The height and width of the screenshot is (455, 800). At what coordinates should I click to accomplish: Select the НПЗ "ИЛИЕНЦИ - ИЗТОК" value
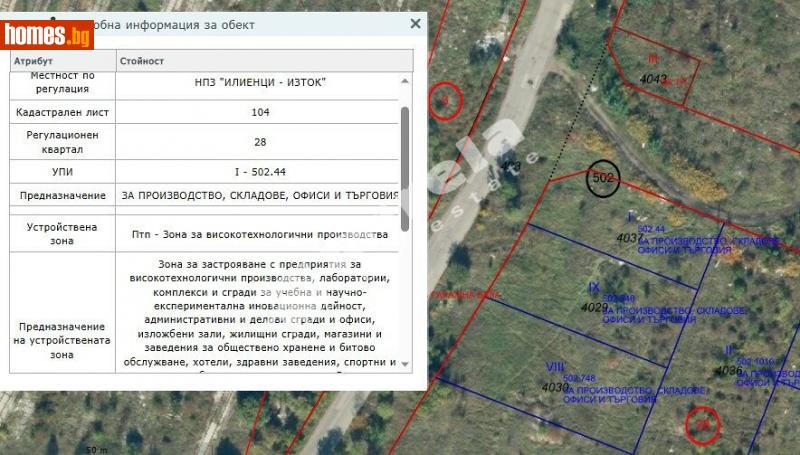tap(260, 82)
